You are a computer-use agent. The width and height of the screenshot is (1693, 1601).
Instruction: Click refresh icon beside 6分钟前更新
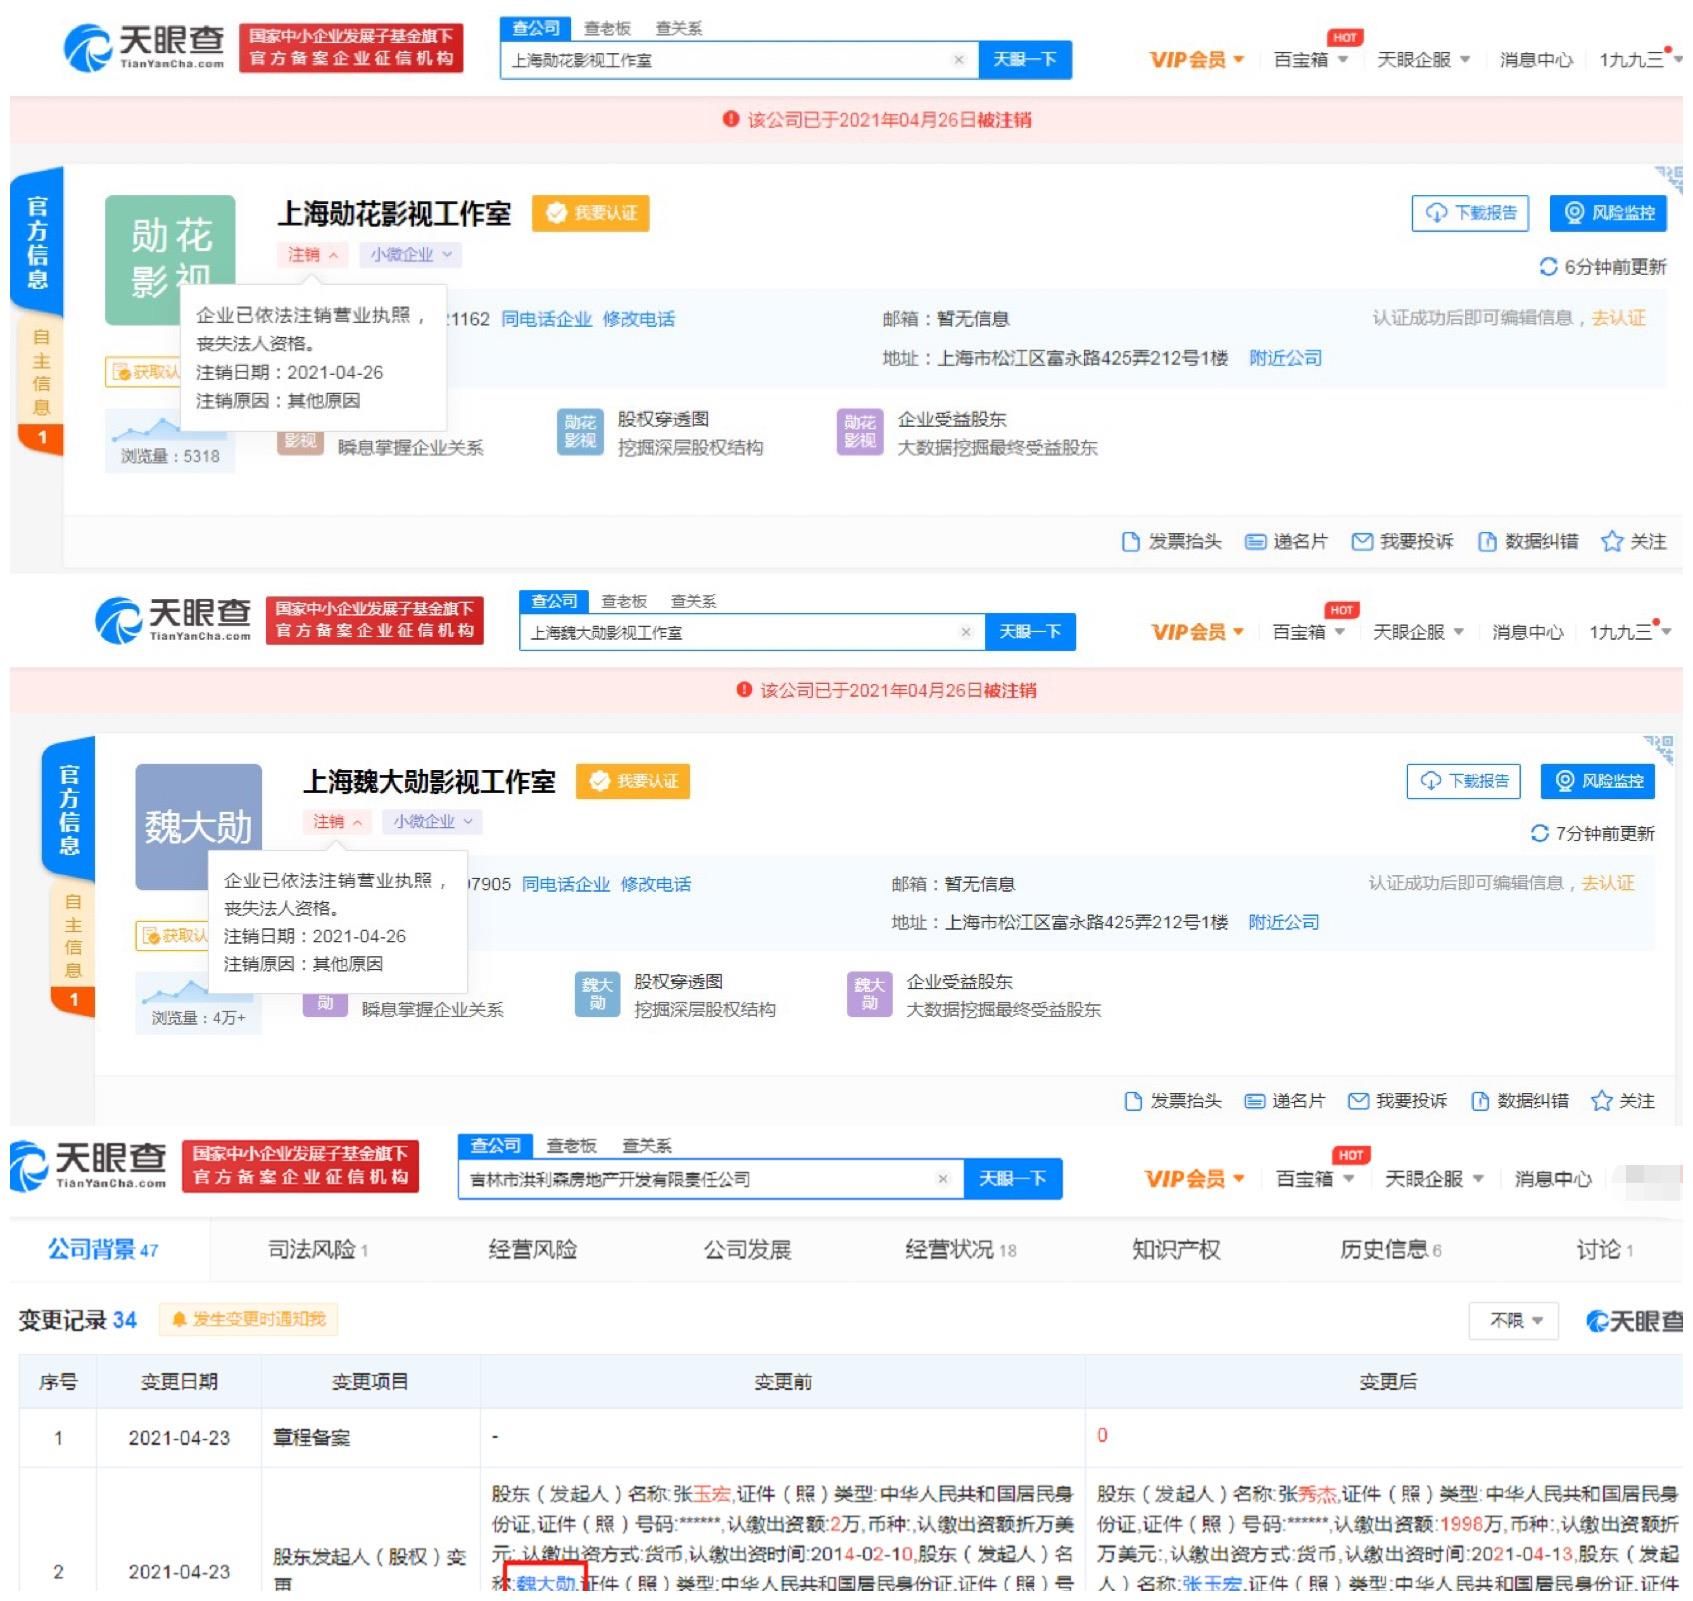[x=1548, y=267]
